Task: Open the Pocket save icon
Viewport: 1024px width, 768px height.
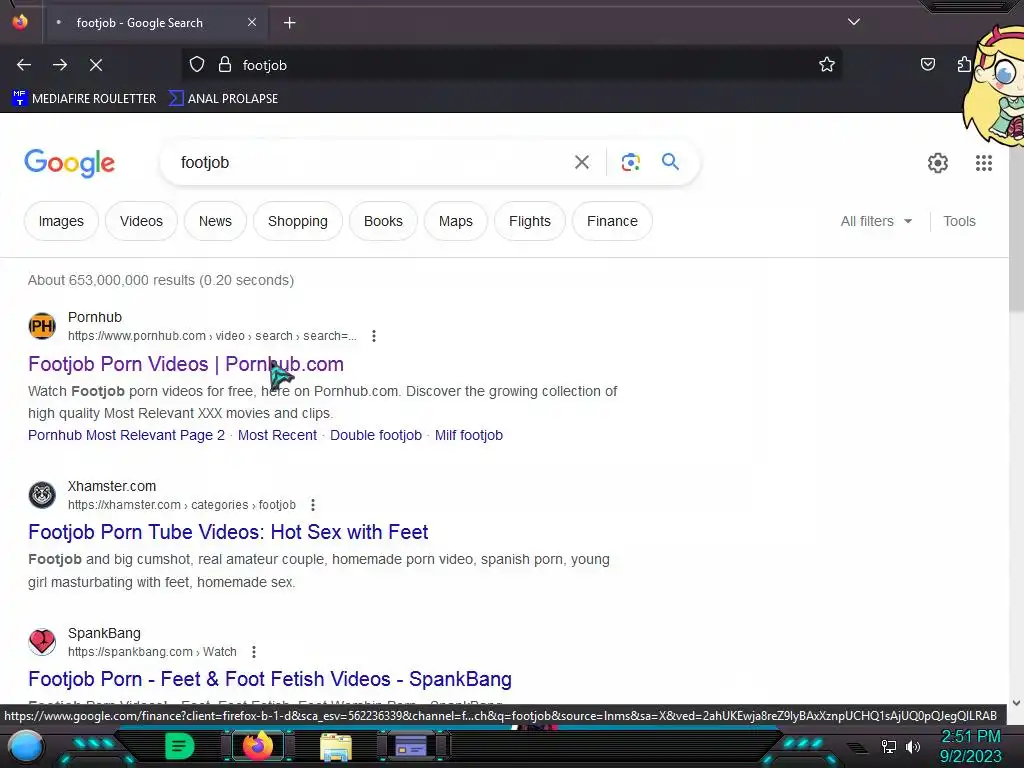Action: [x=927, y=64]
